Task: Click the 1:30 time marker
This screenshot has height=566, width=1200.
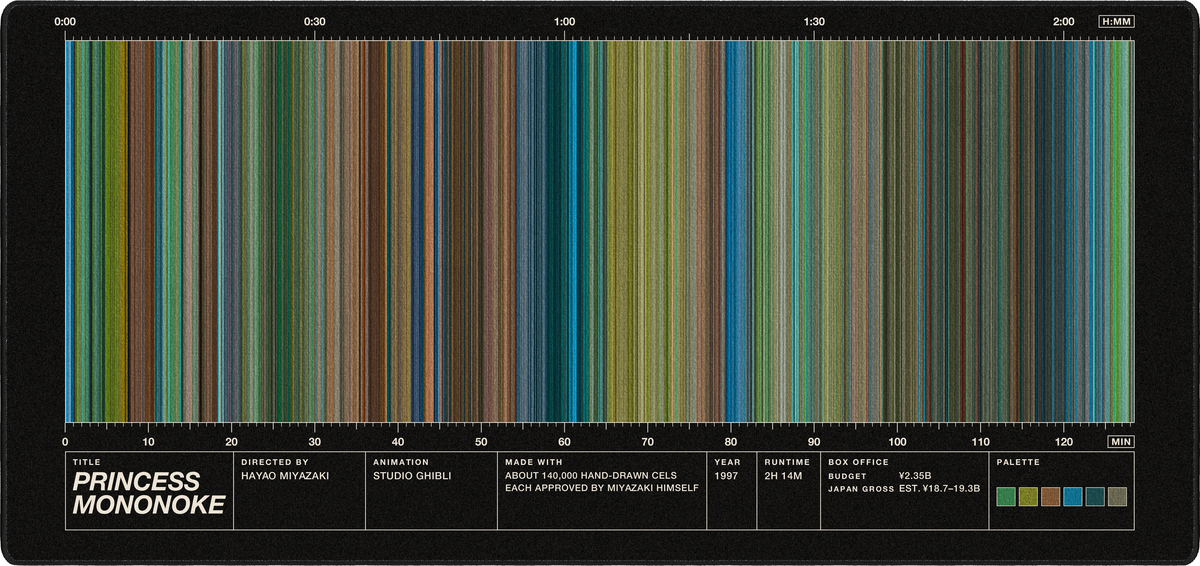Action: [814, 21]
